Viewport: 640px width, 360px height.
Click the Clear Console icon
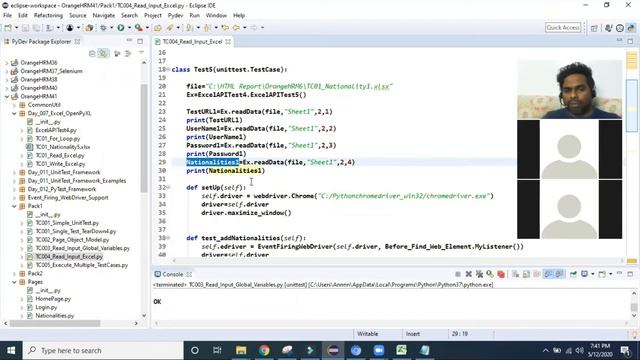(516, 274)
